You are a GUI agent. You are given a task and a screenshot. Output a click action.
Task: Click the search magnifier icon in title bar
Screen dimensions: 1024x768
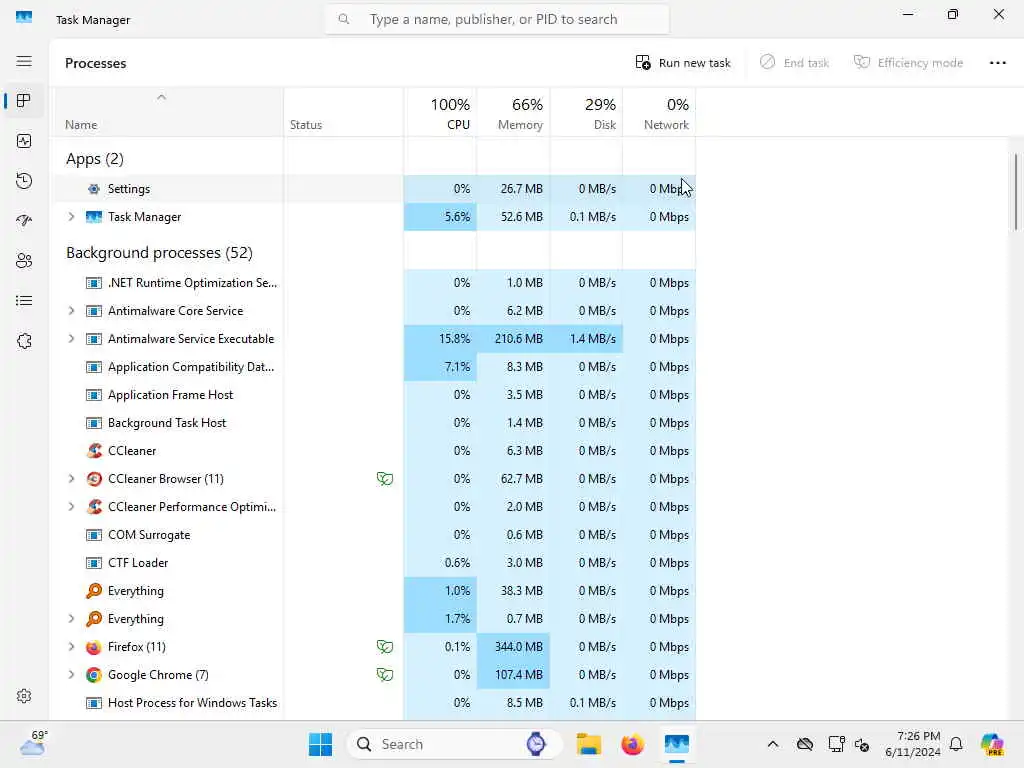tap(344, 19)
